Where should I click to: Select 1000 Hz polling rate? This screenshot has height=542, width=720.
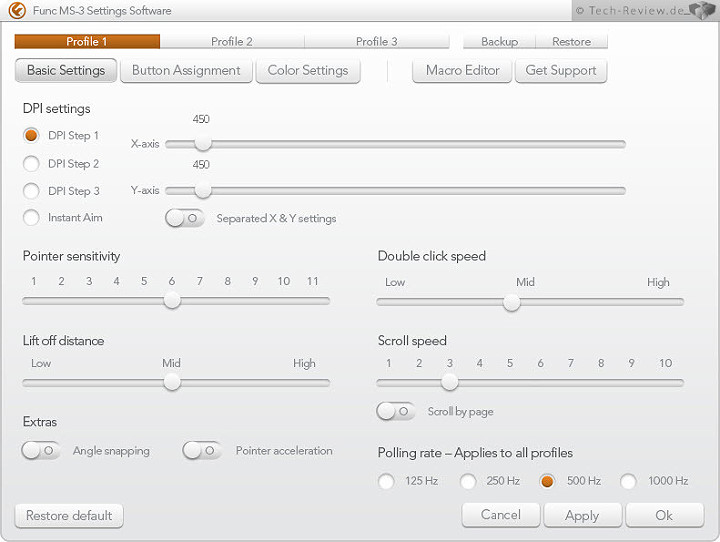pyautogui.click(x=628, y=481)
